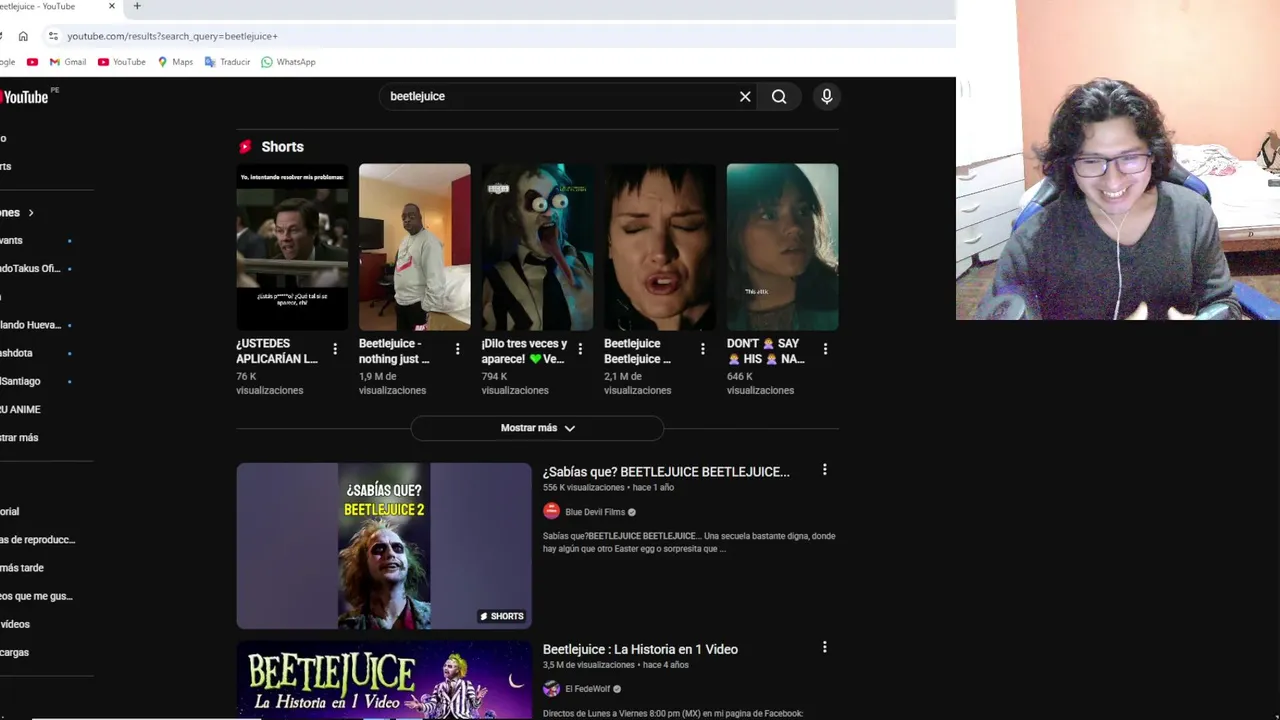
Task: Clear the beetlejuice search text
Action: [745, 97]
